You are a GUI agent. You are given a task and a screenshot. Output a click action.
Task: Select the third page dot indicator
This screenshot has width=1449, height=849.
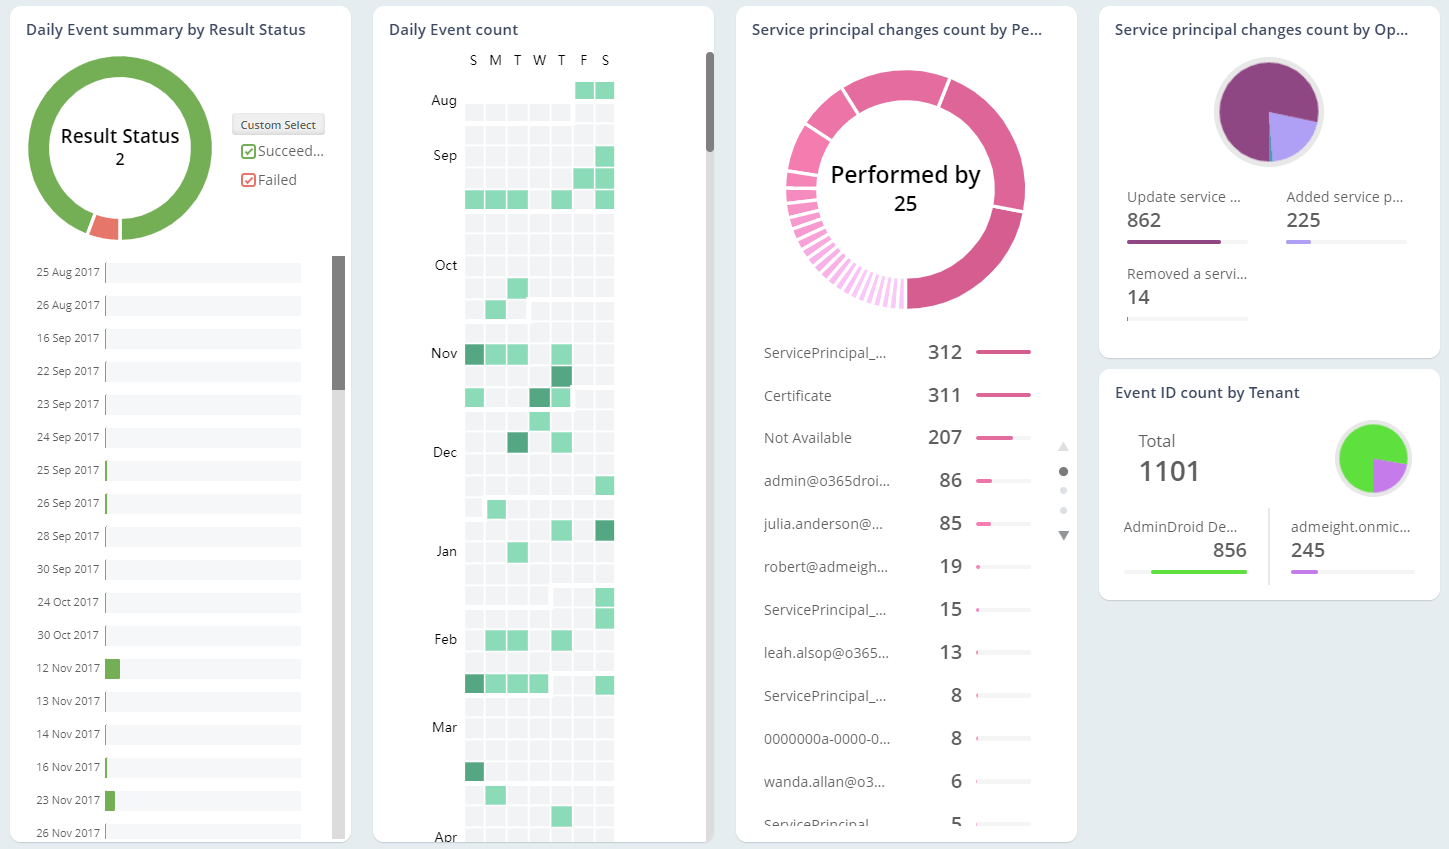(1063, 510)
